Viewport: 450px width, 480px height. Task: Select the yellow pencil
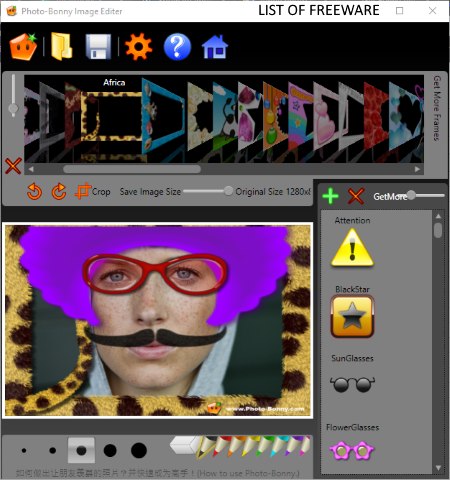coord(250,447)
